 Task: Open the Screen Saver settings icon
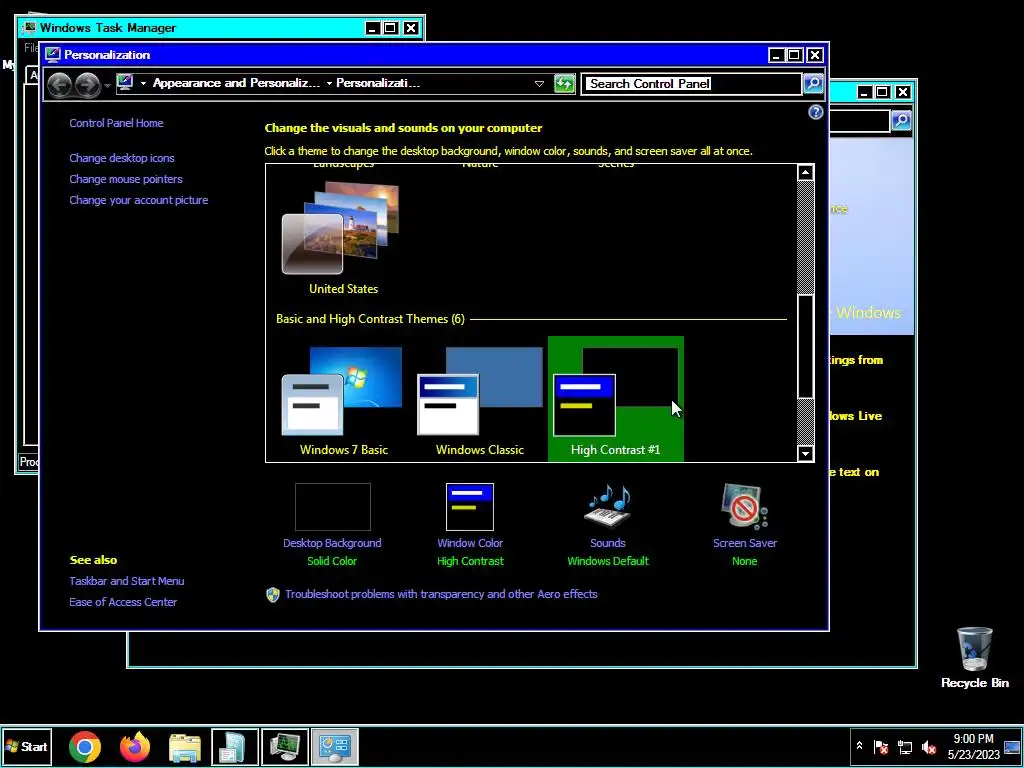744,506
